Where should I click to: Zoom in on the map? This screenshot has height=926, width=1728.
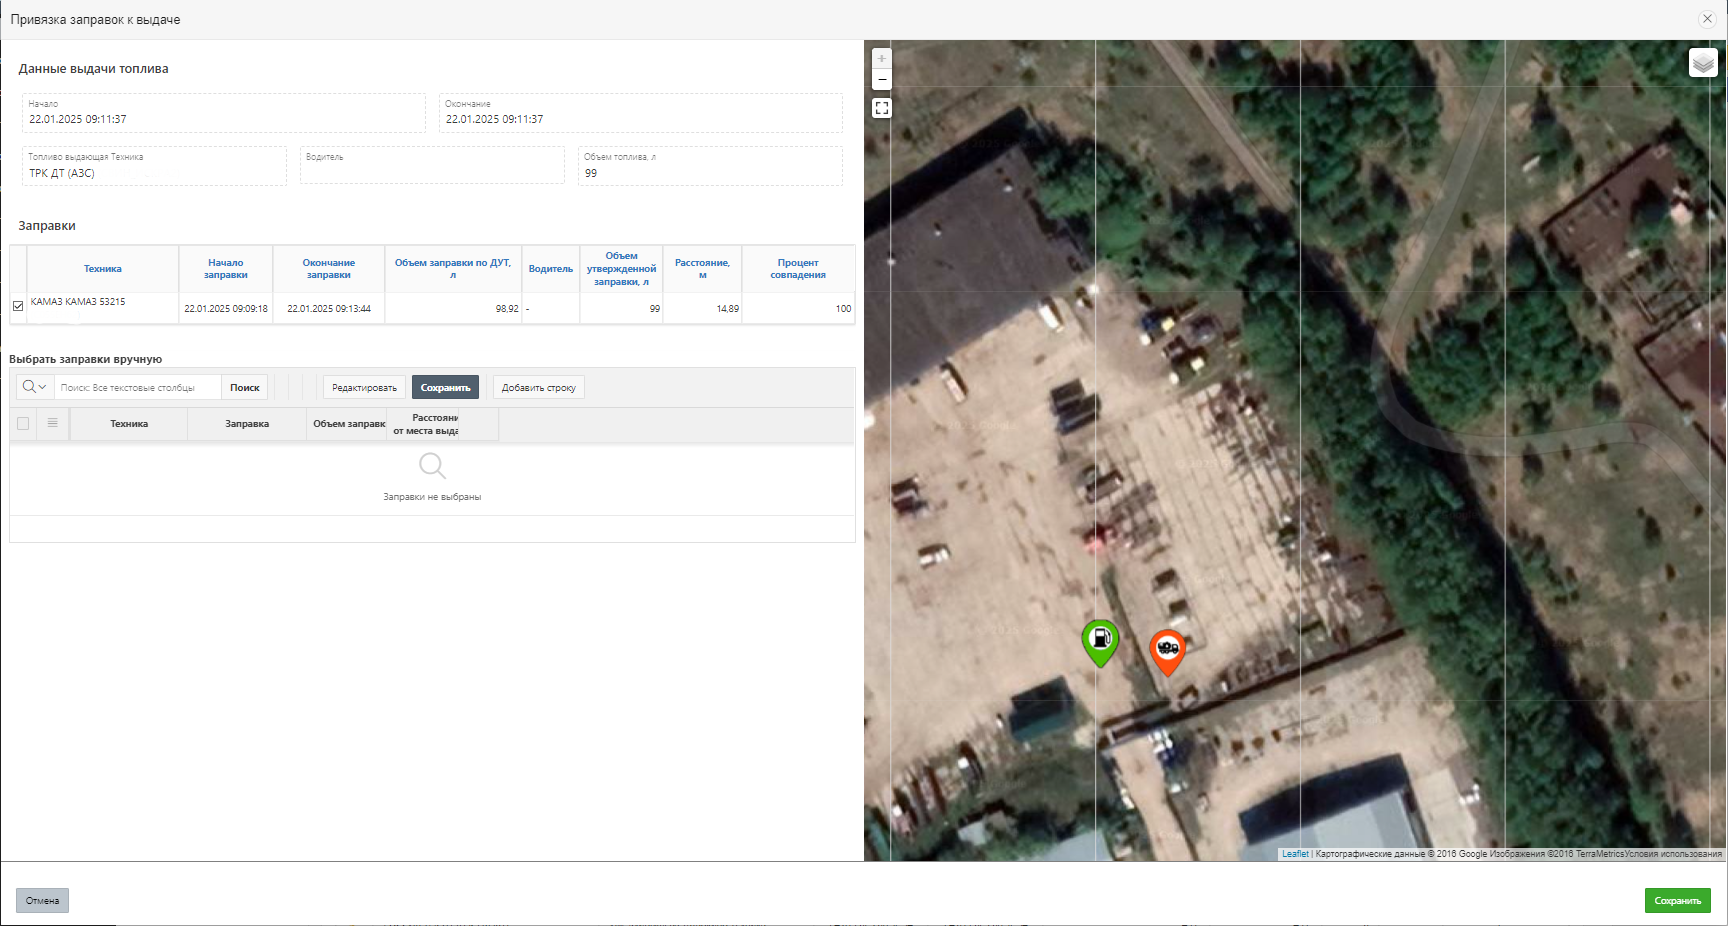click(x=881, y=59)
